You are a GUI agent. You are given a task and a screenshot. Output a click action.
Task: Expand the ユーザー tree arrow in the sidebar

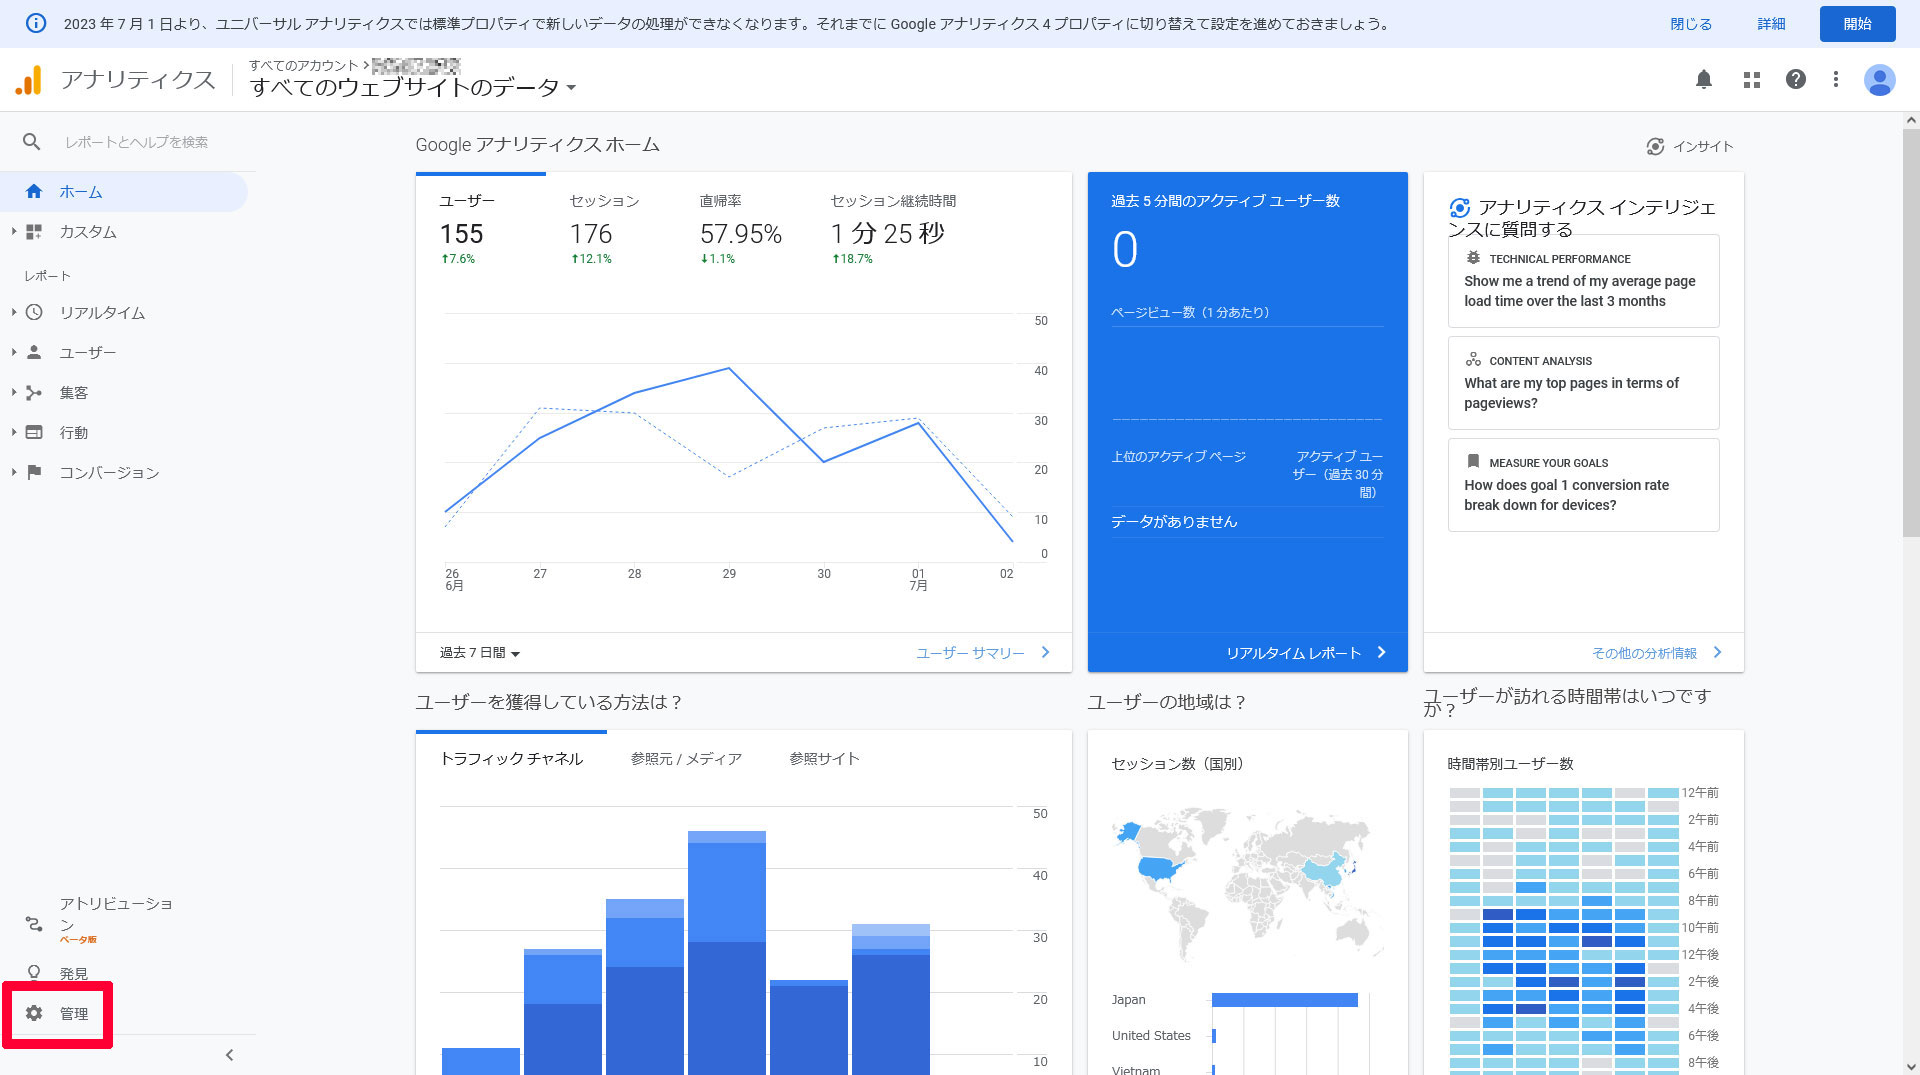pyautogui.click(x=14, y=352)
